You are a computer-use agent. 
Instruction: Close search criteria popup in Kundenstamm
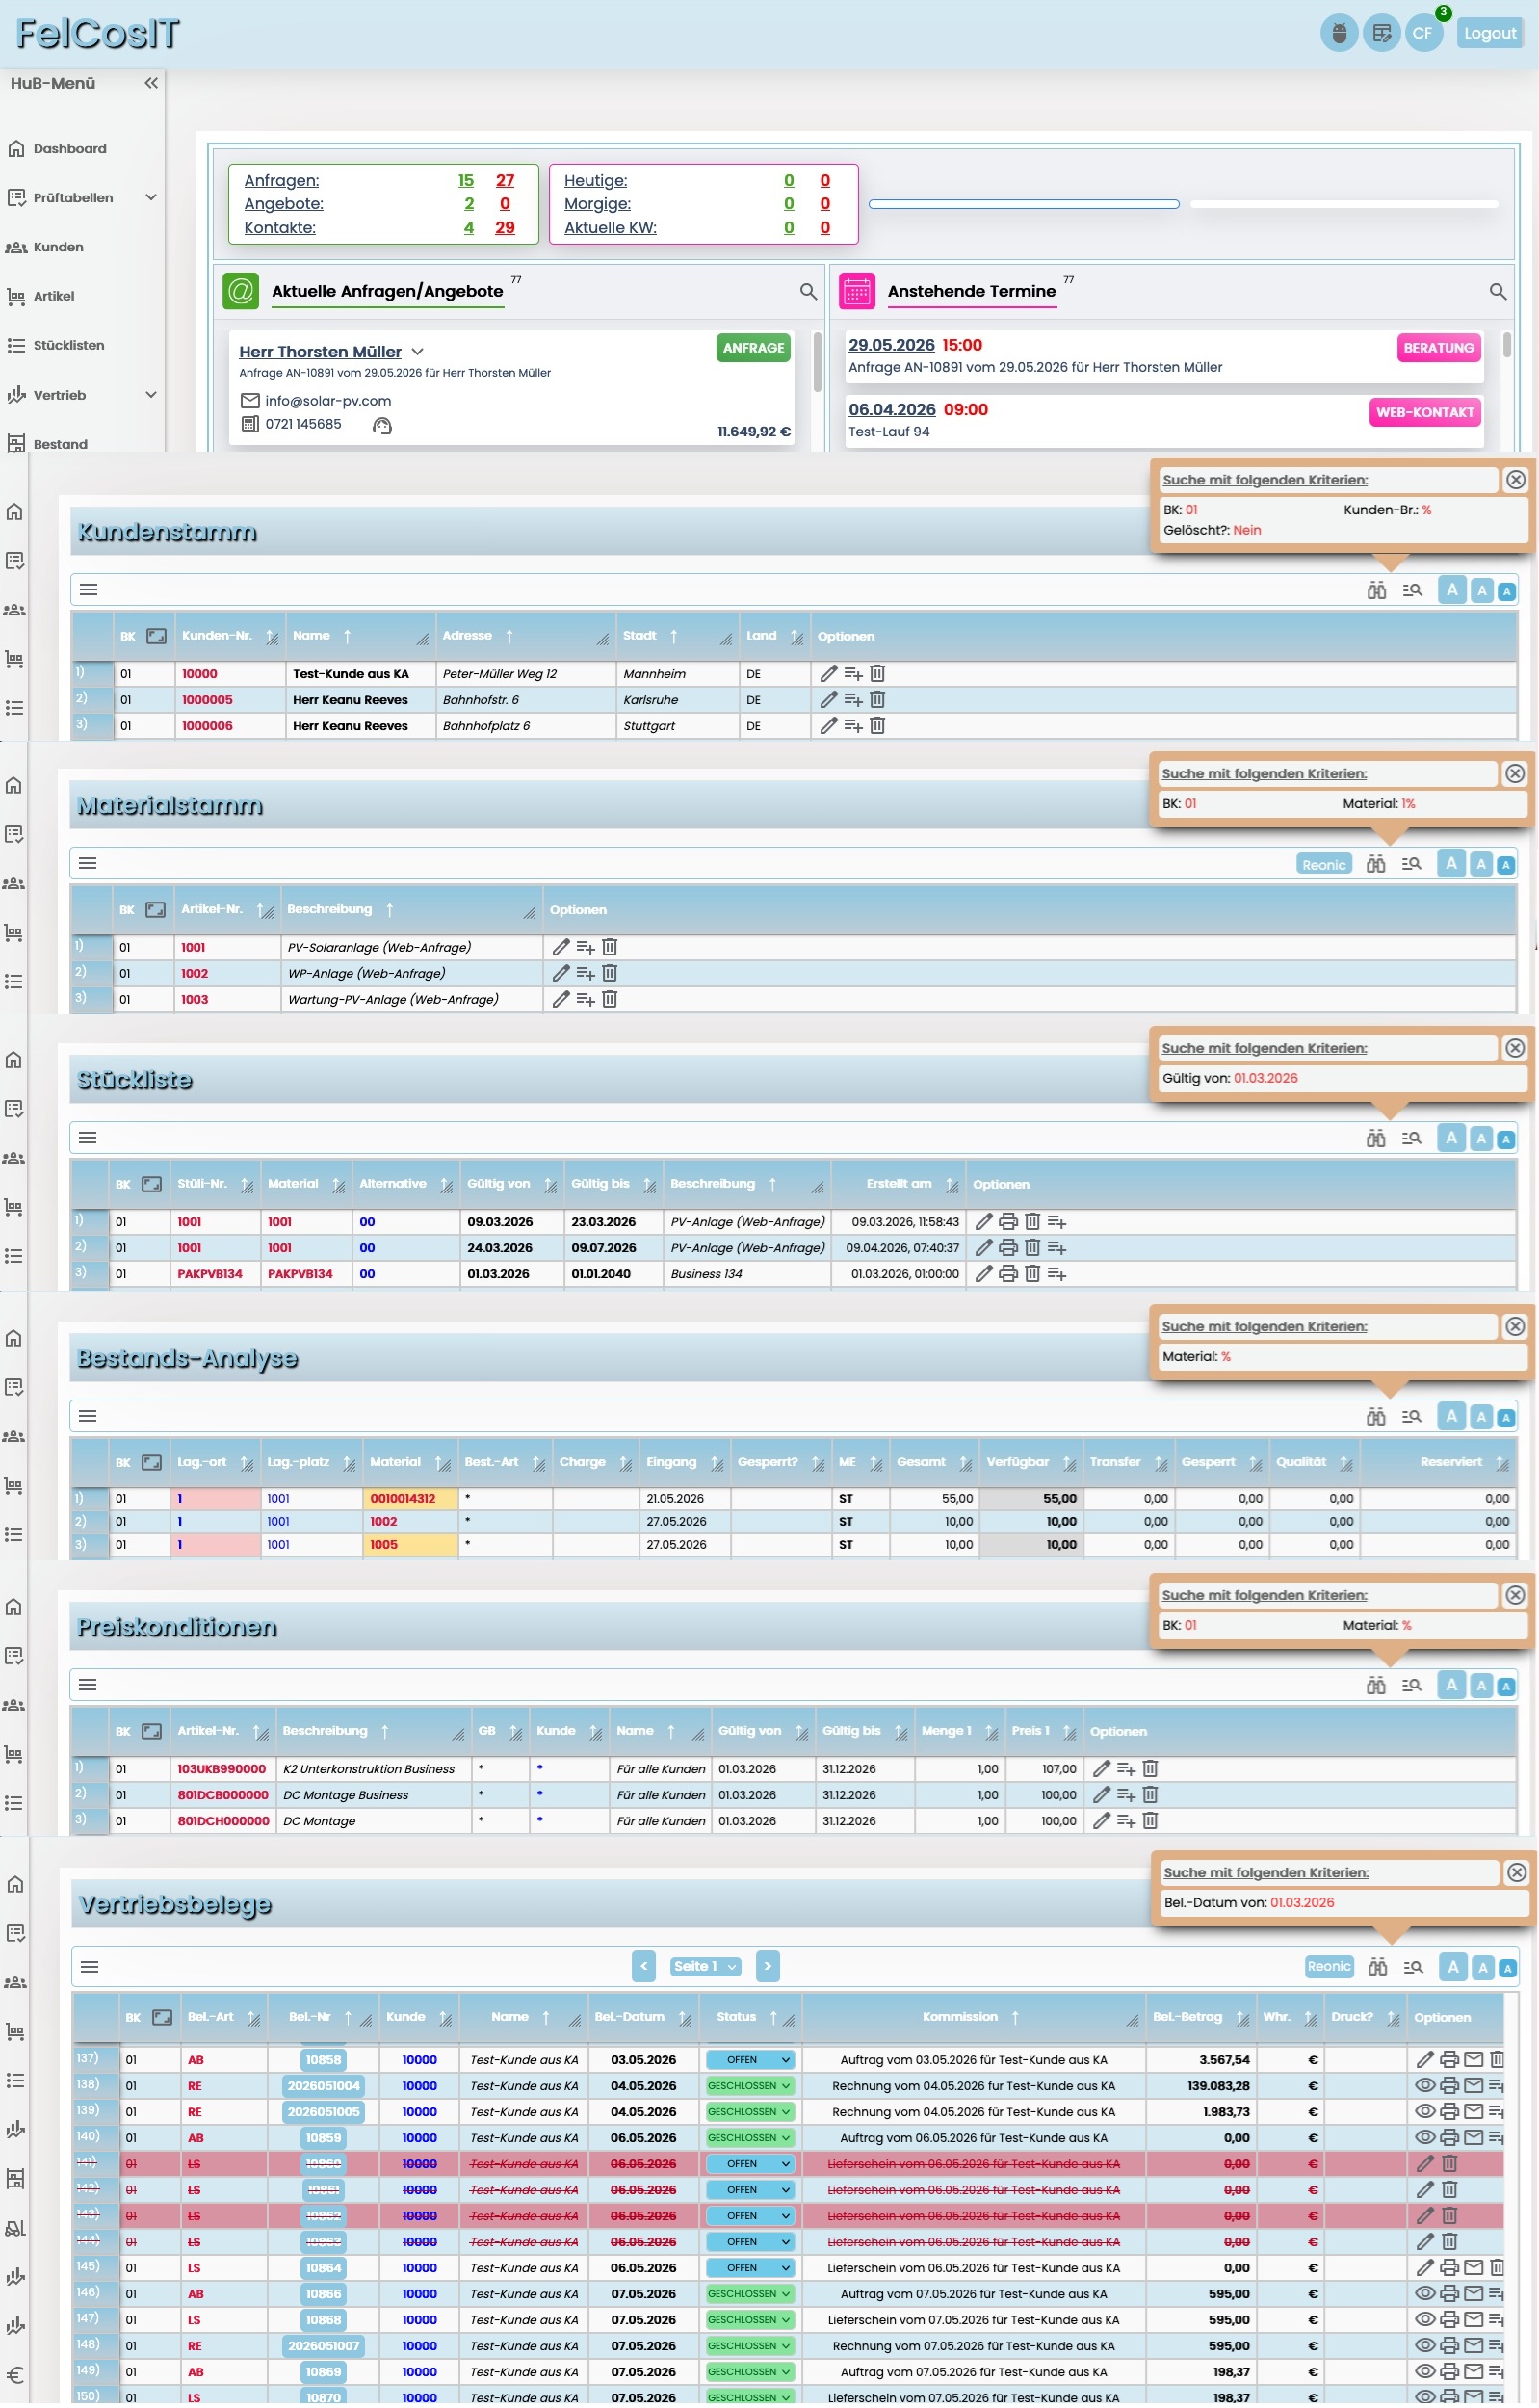coord(1515,480)
